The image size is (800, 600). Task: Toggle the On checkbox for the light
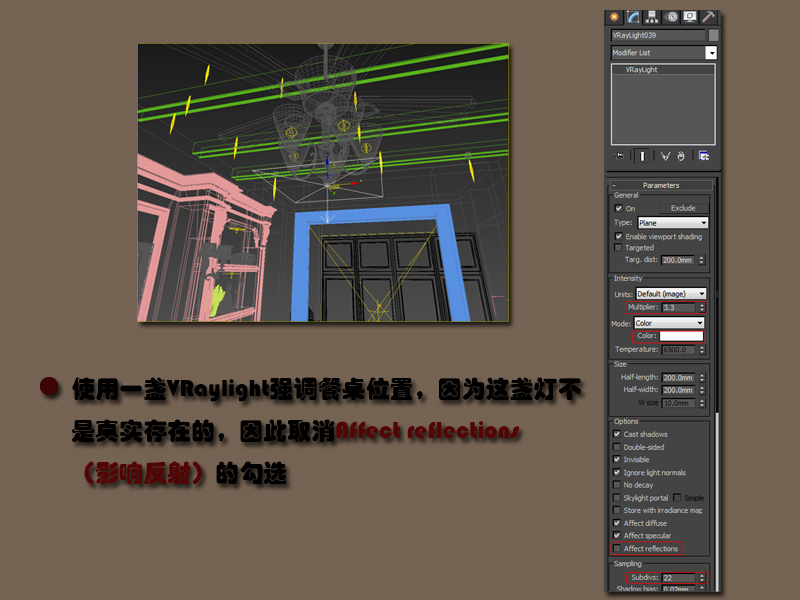pyautogui.click(x=618, y=208)
